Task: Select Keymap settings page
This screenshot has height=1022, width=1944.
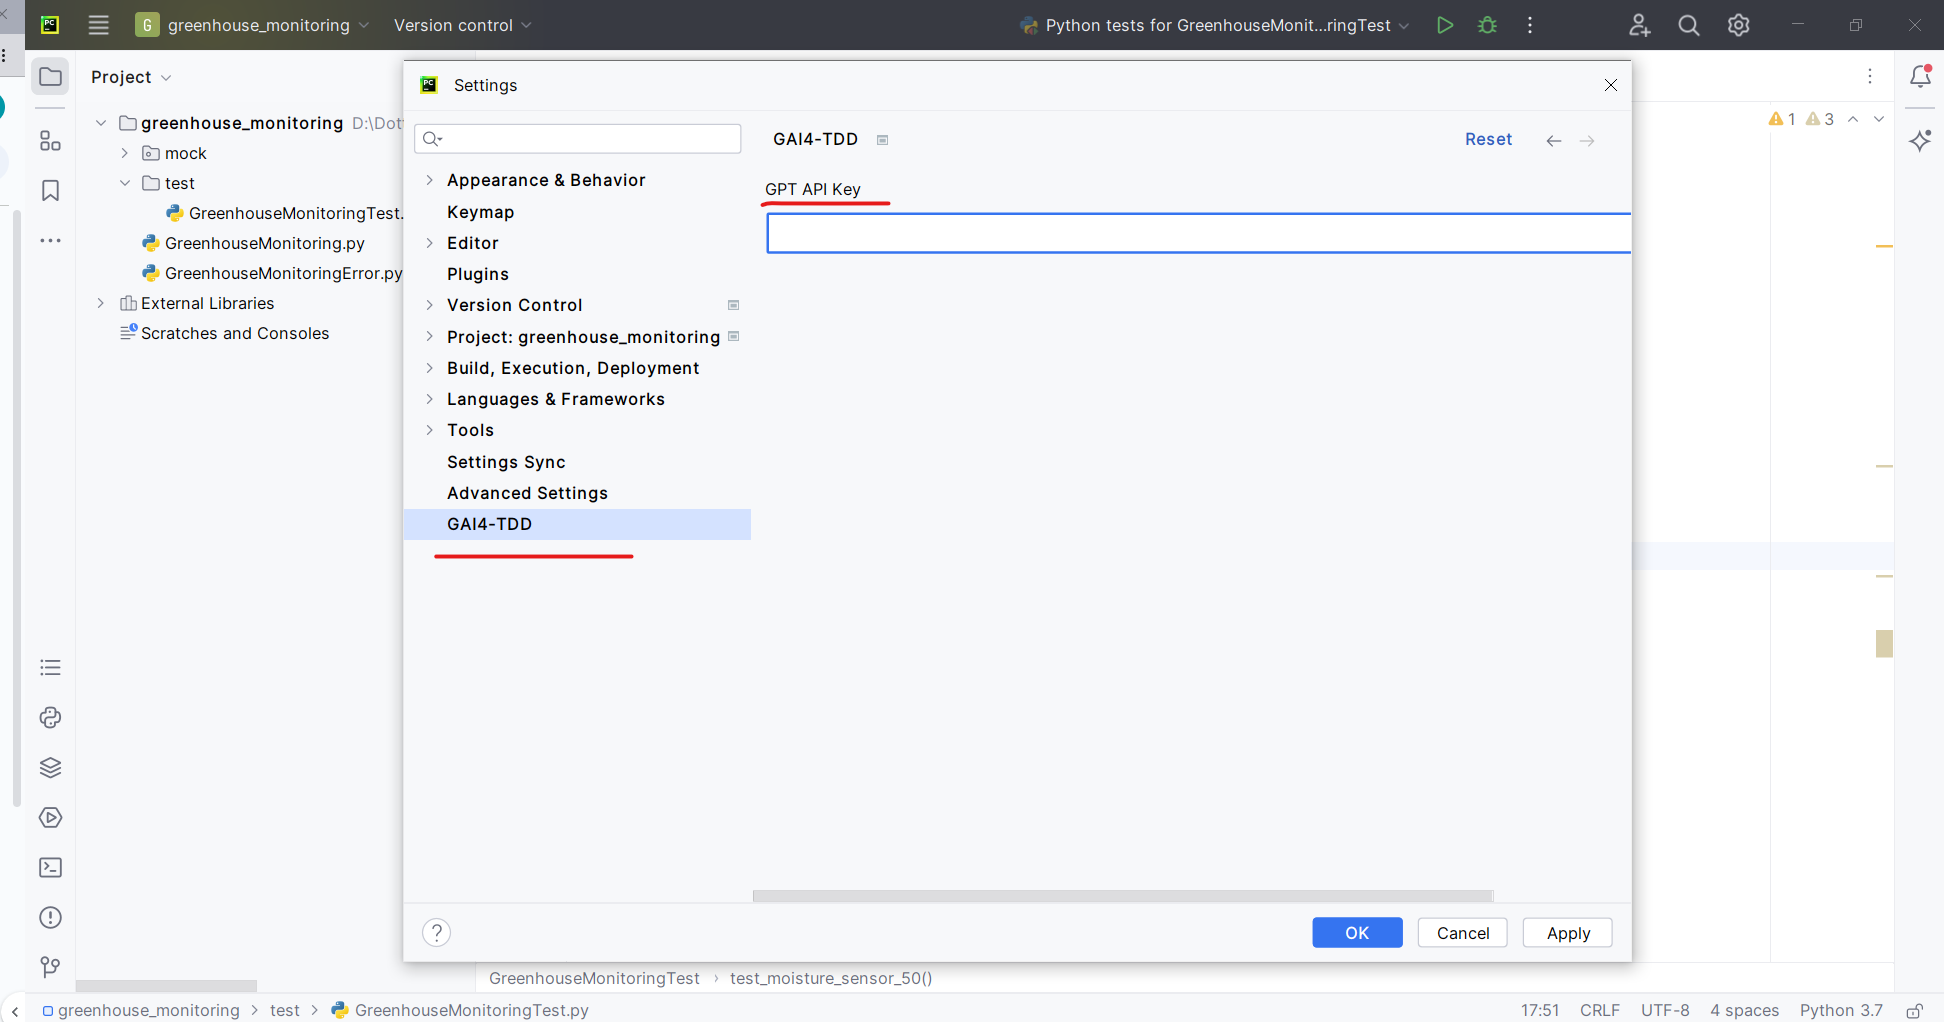Action: coord(480,212)
